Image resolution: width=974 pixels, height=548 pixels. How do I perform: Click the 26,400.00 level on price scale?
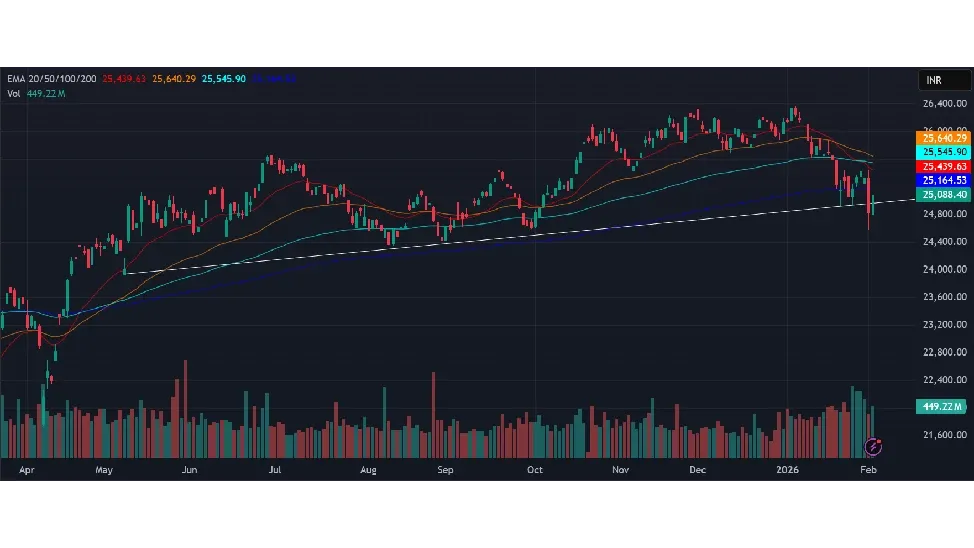(x=943, y=103)
